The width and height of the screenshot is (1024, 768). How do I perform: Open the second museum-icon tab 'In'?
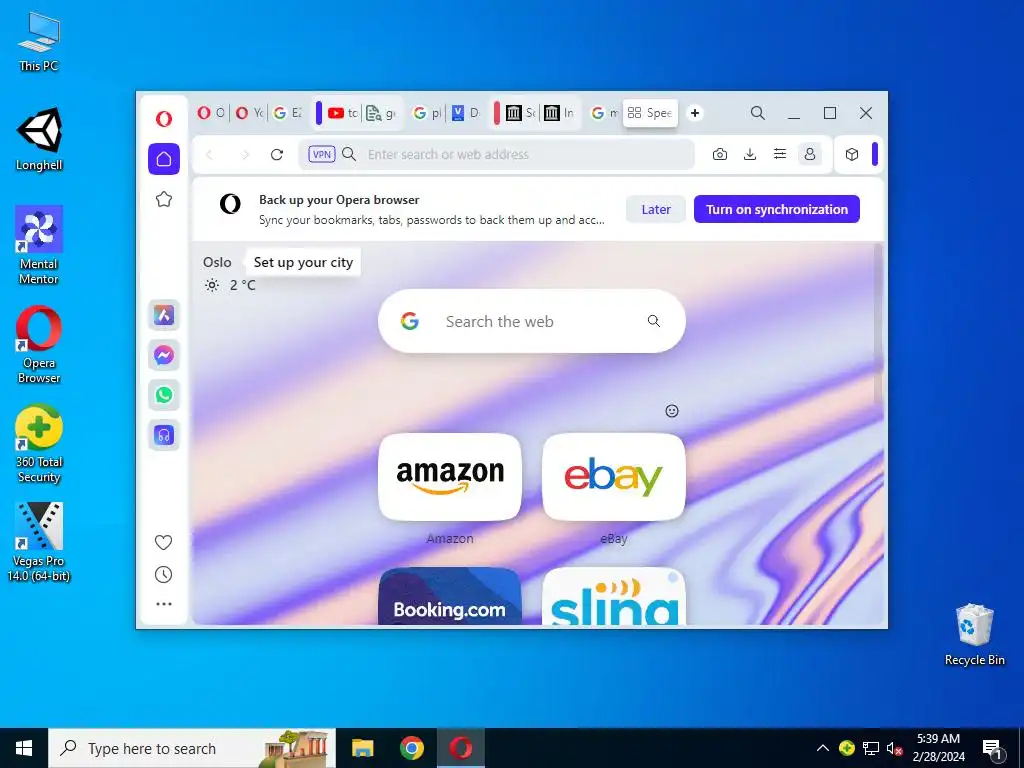tap(559, 113)
